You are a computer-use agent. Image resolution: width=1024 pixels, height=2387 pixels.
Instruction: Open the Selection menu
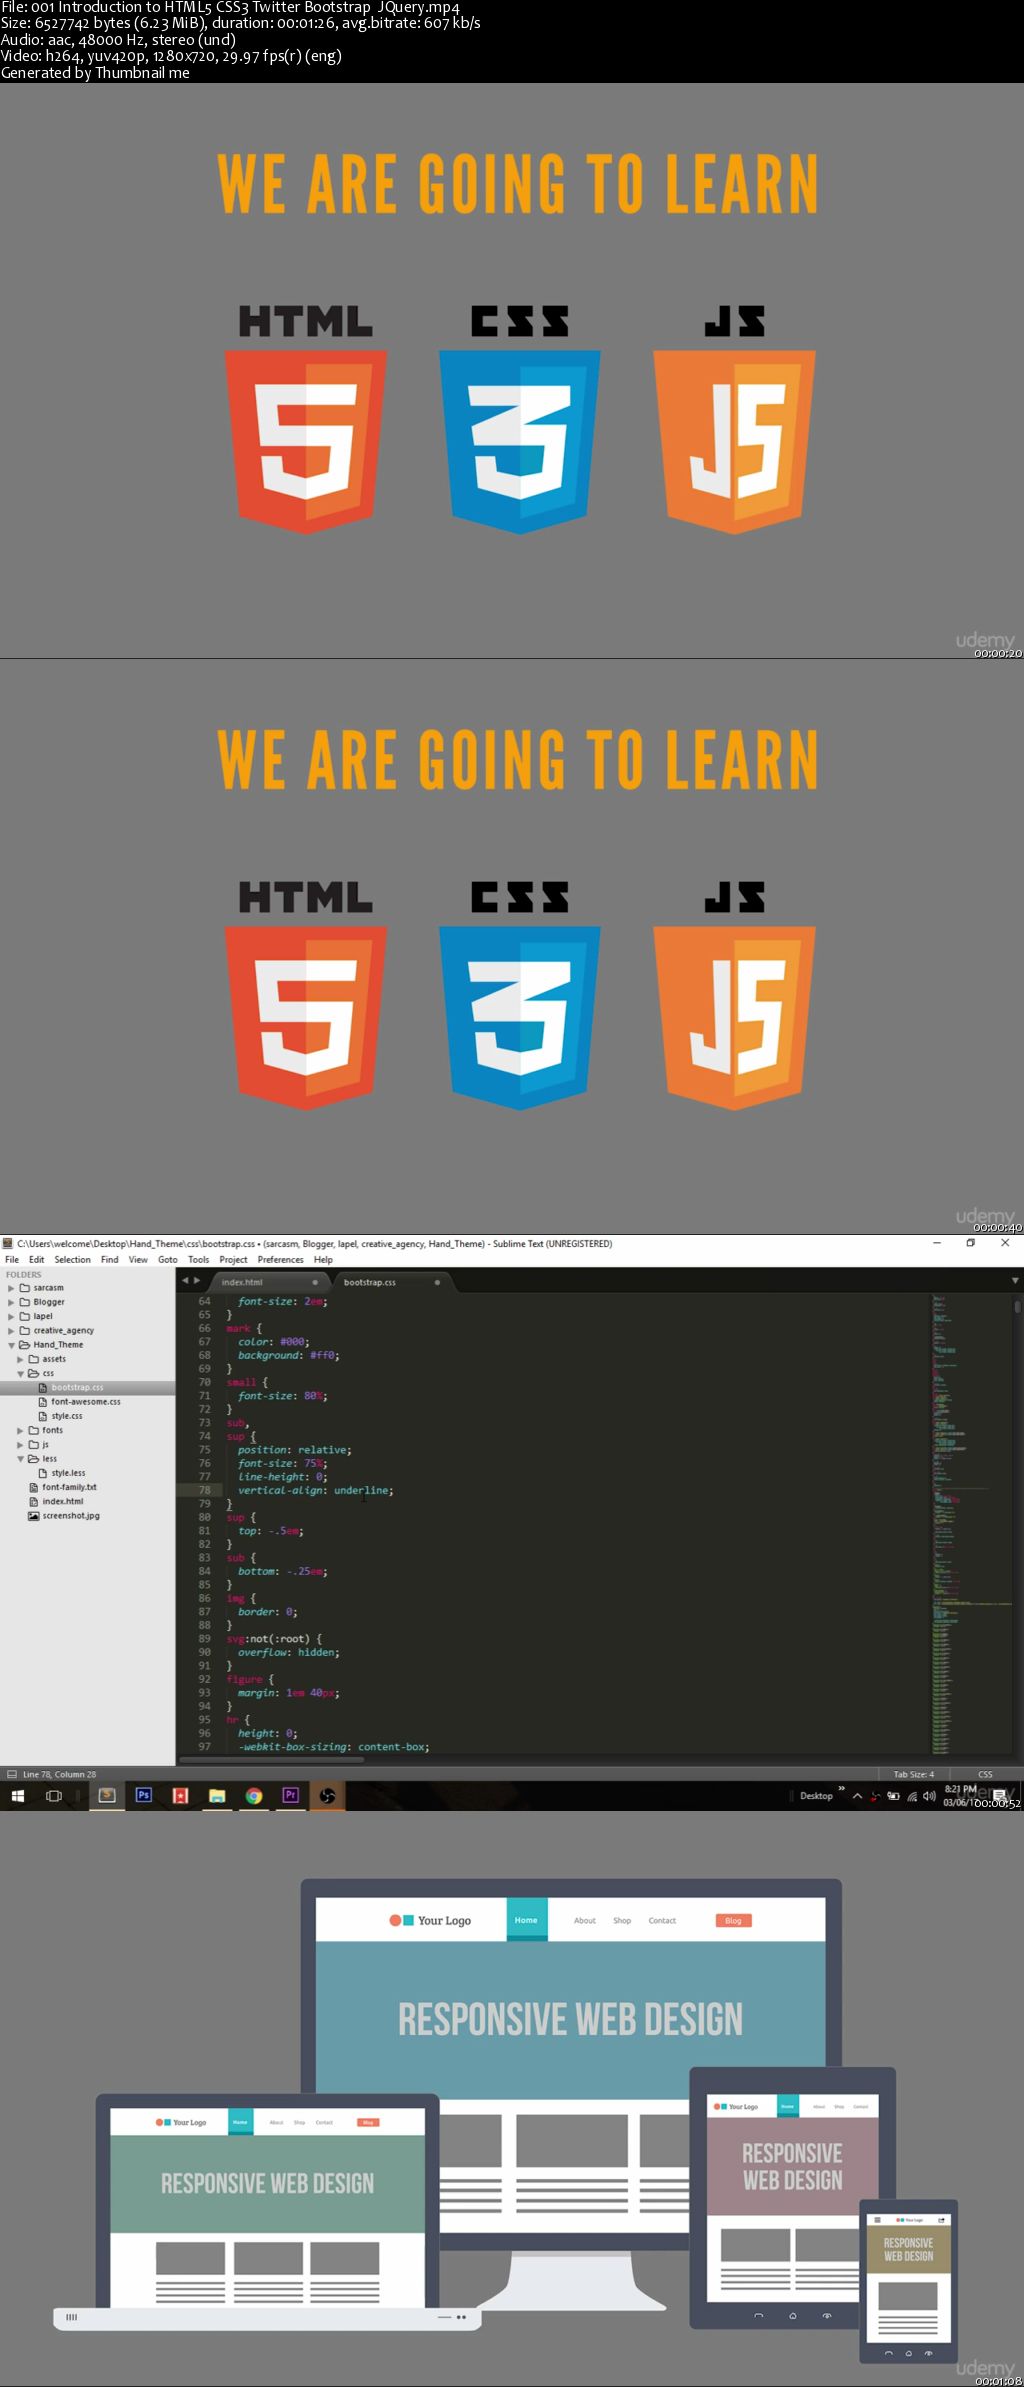tap(72, 1259)
